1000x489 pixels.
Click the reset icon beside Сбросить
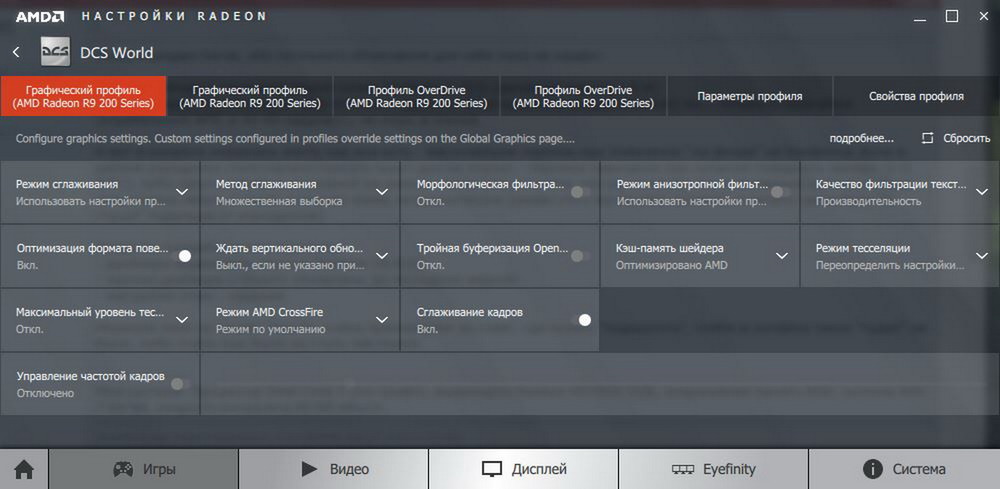(x=927, y=138)
